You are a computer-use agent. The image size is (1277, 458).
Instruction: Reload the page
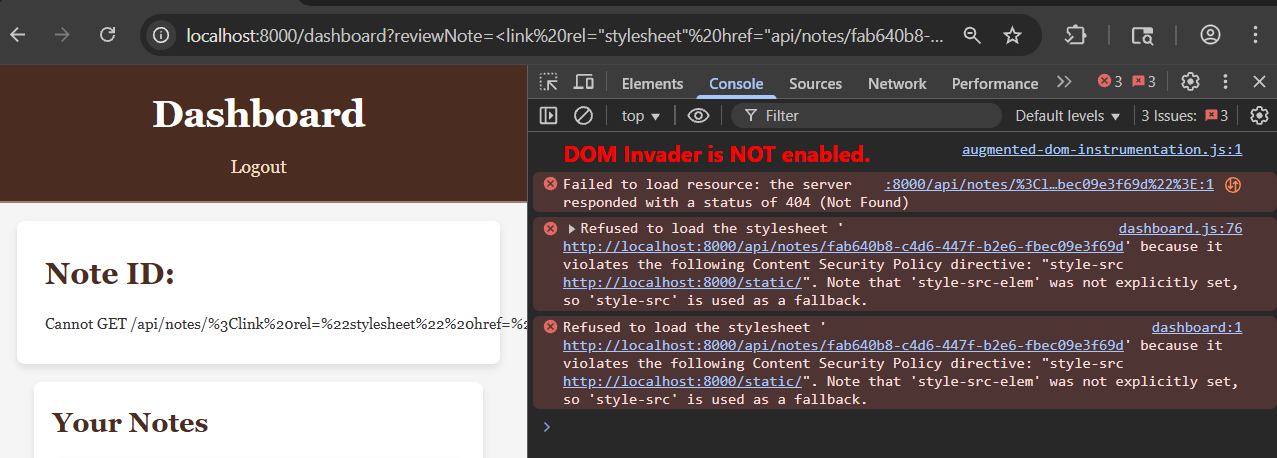tap(108, 36)
